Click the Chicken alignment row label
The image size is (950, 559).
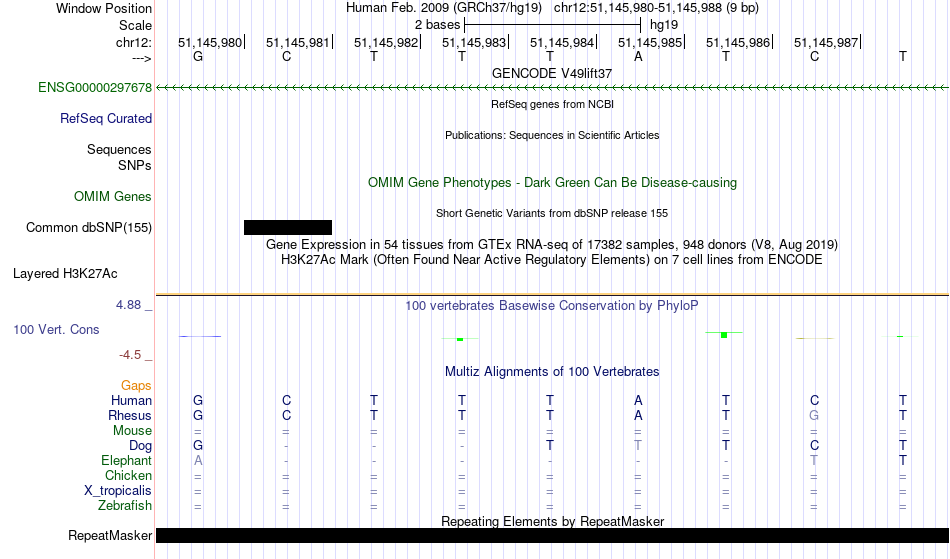128,475
